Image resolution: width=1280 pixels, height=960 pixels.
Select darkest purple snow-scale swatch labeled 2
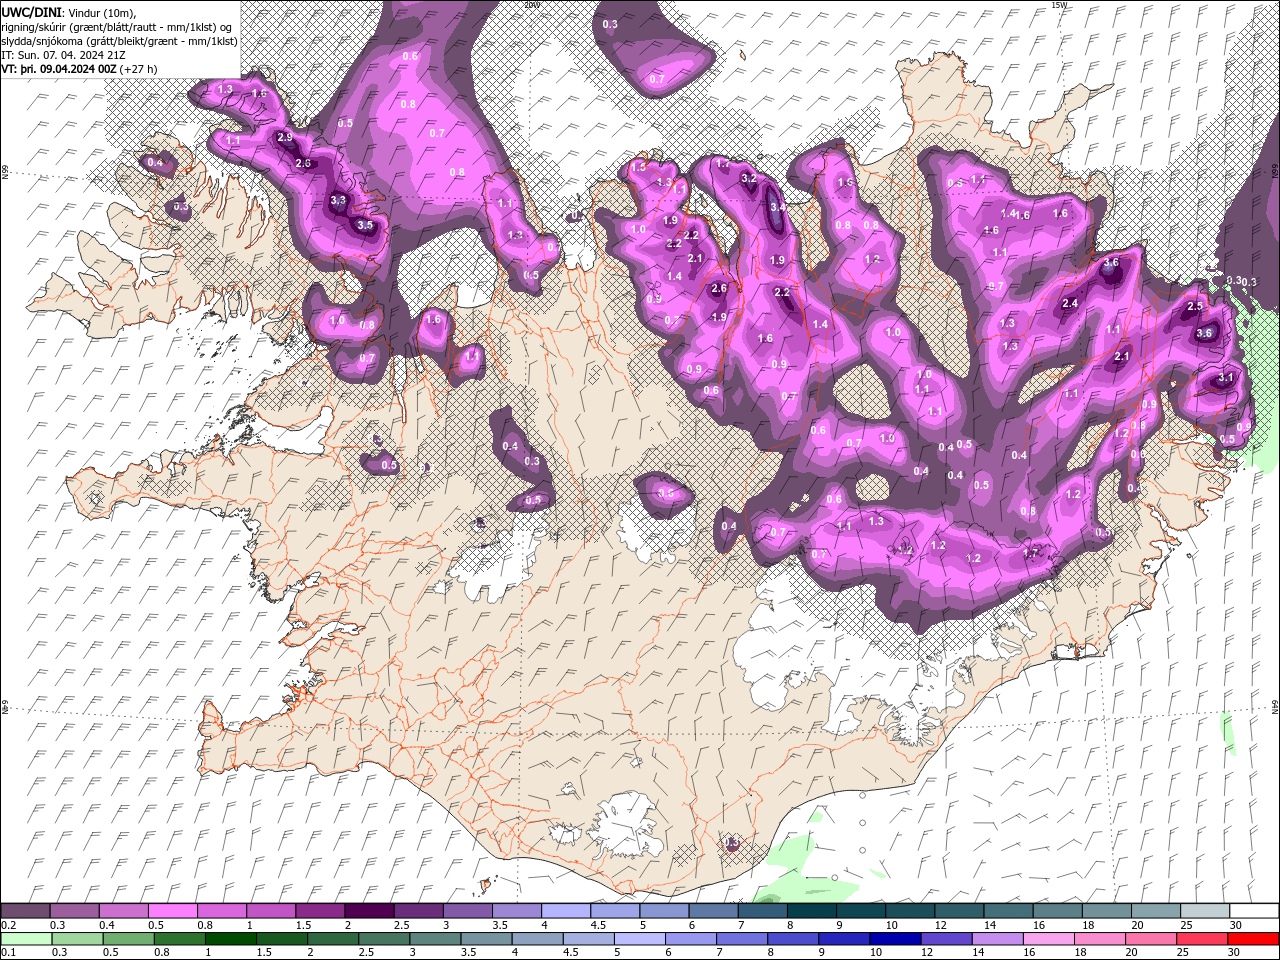click(368, 911)
